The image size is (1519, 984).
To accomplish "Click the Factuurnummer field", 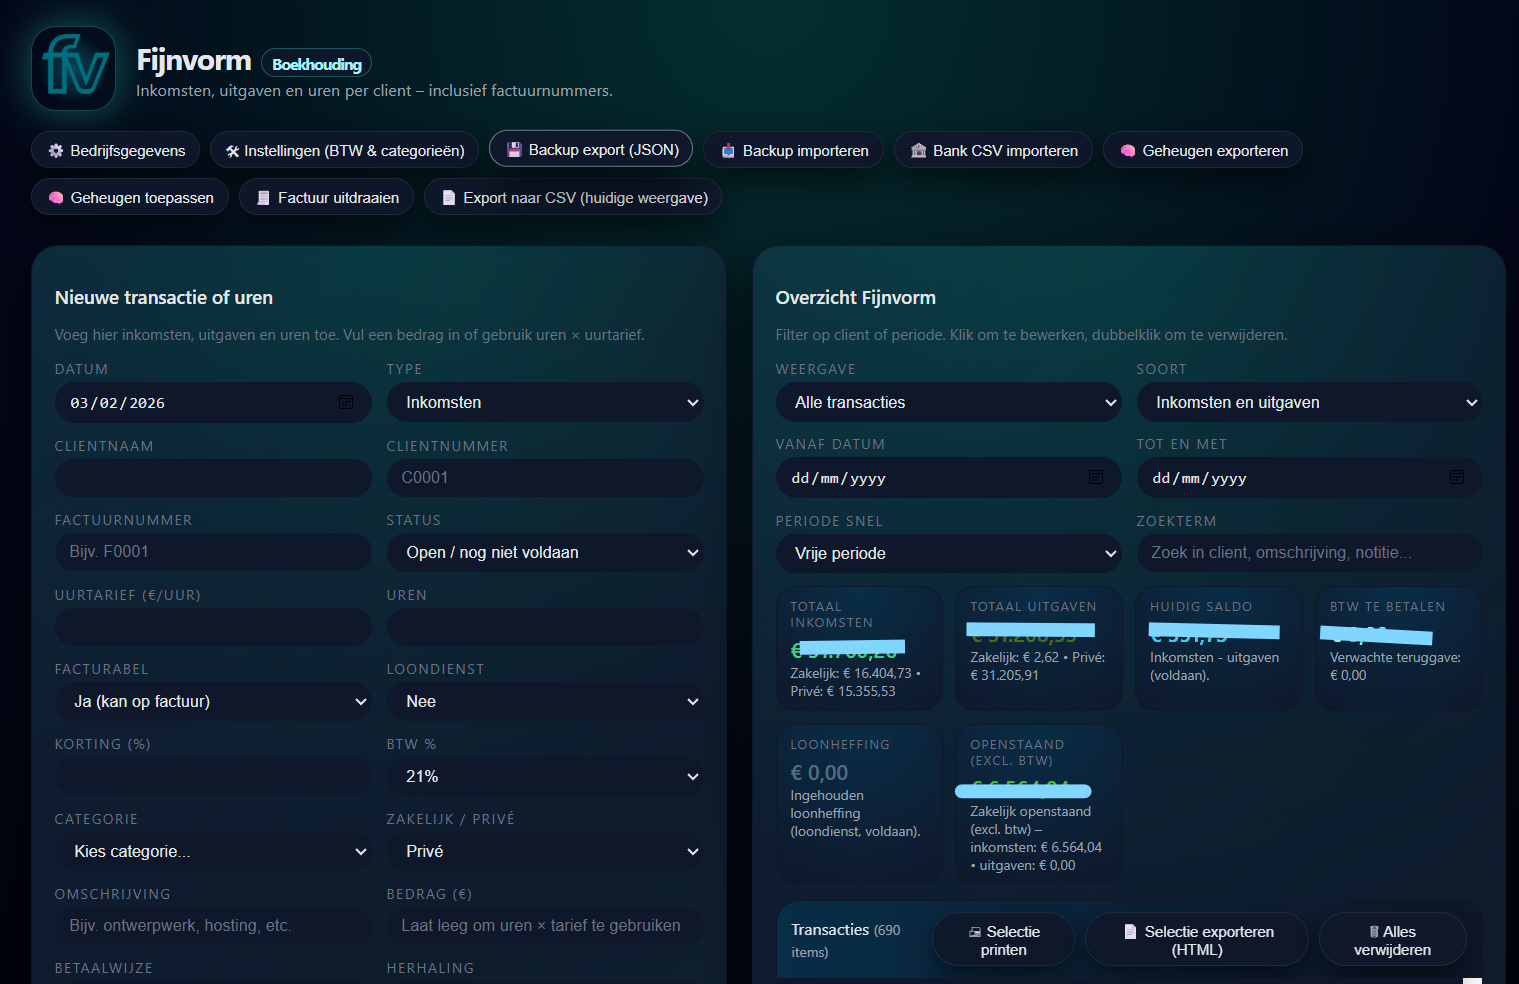I will coord(213,552).
